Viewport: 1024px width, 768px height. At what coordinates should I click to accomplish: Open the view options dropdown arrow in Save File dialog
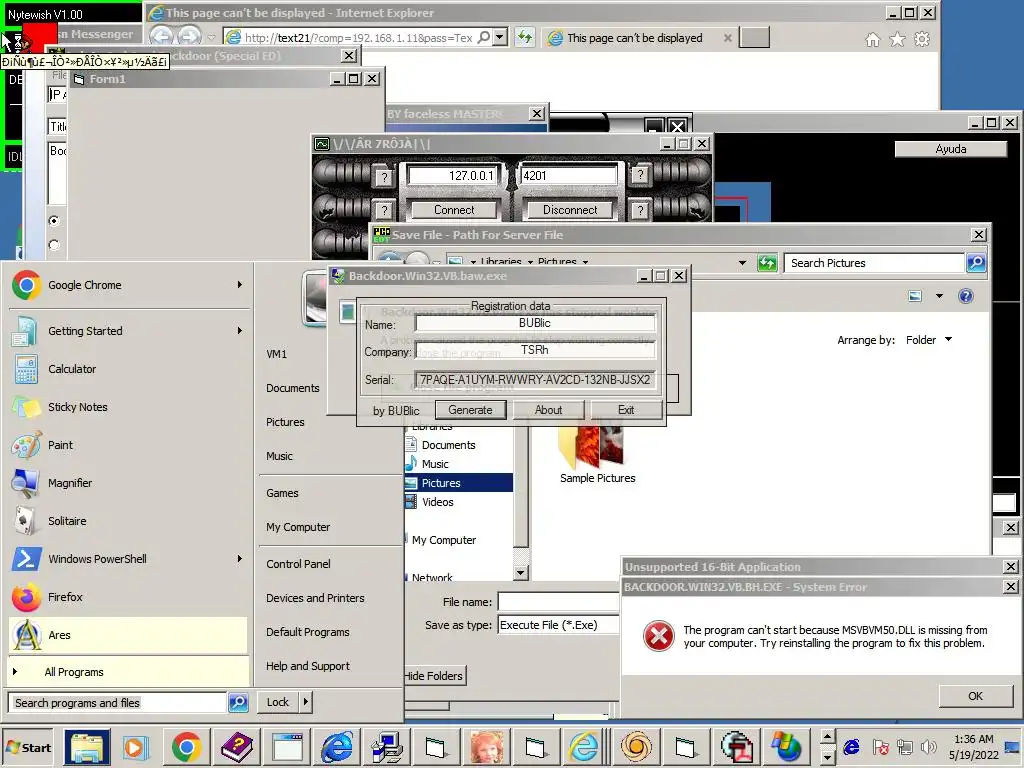pyautogui.click(x=939, y=296)
